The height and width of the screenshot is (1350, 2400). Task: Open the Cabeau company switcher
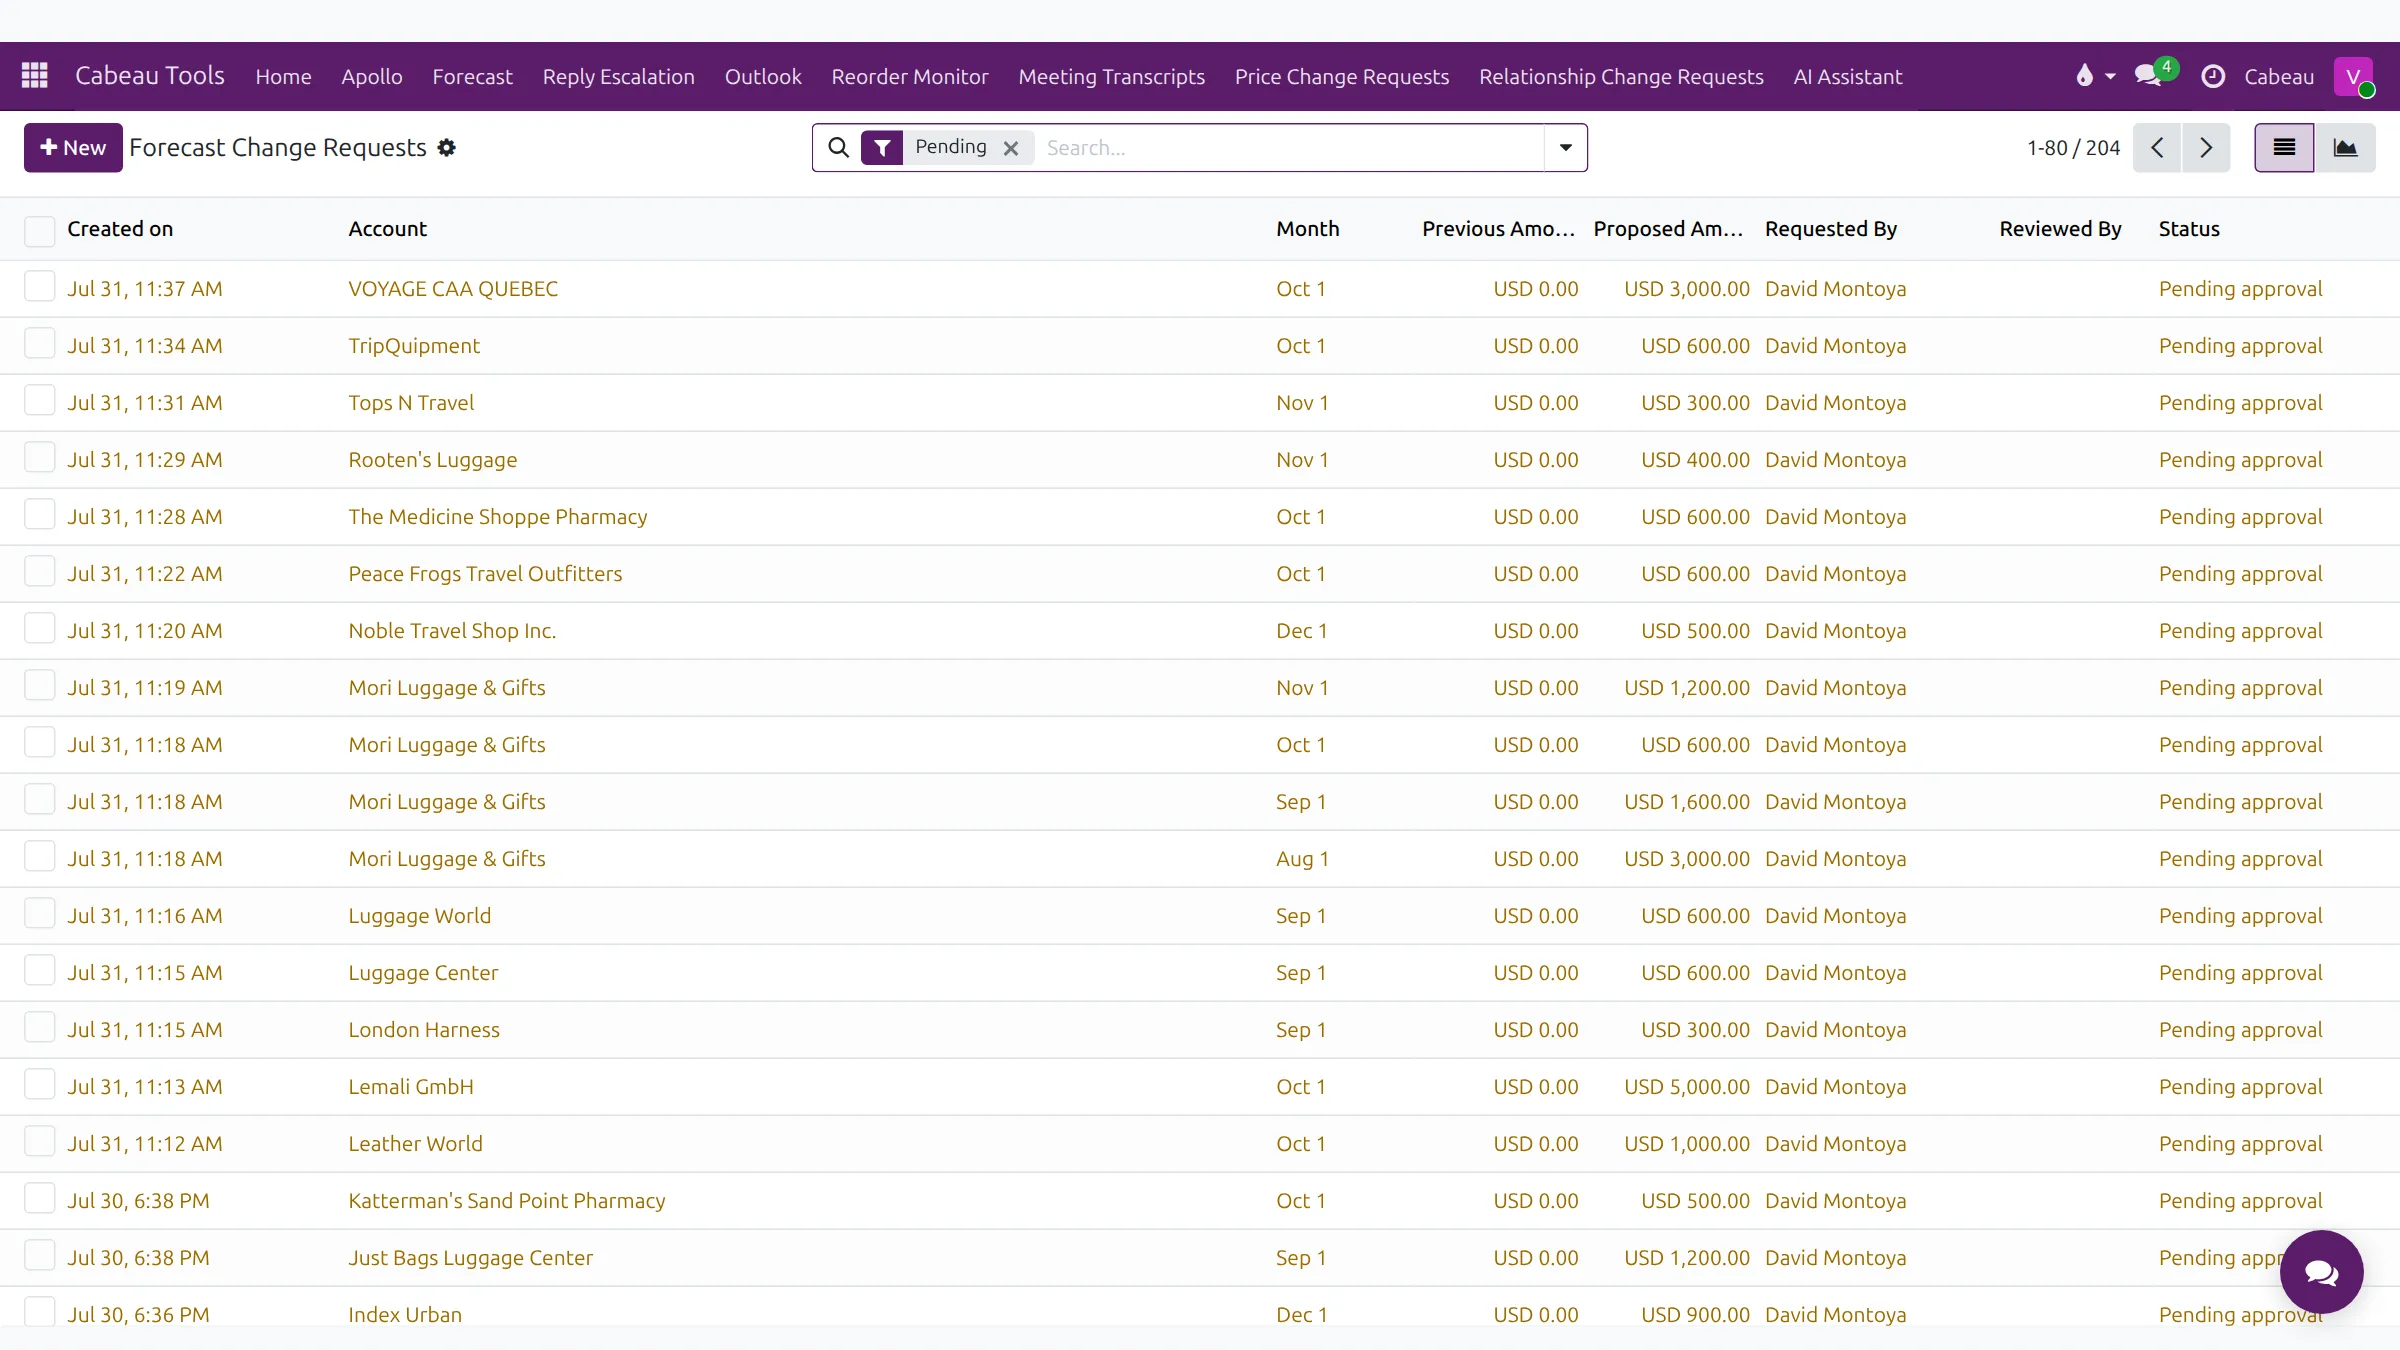tap(2279, 76)
